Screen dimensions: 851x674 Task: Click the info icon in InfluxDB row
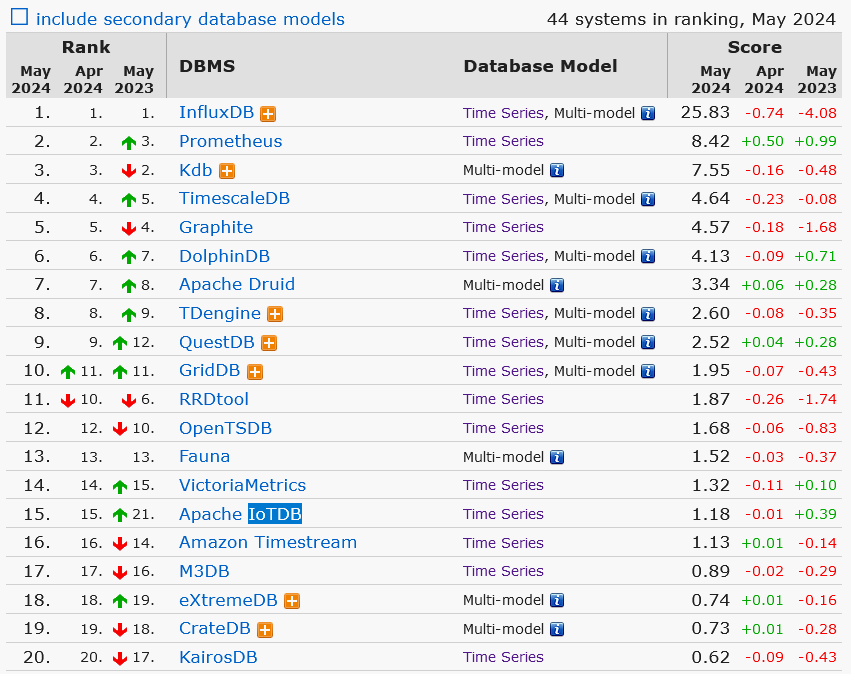[648, 113]
